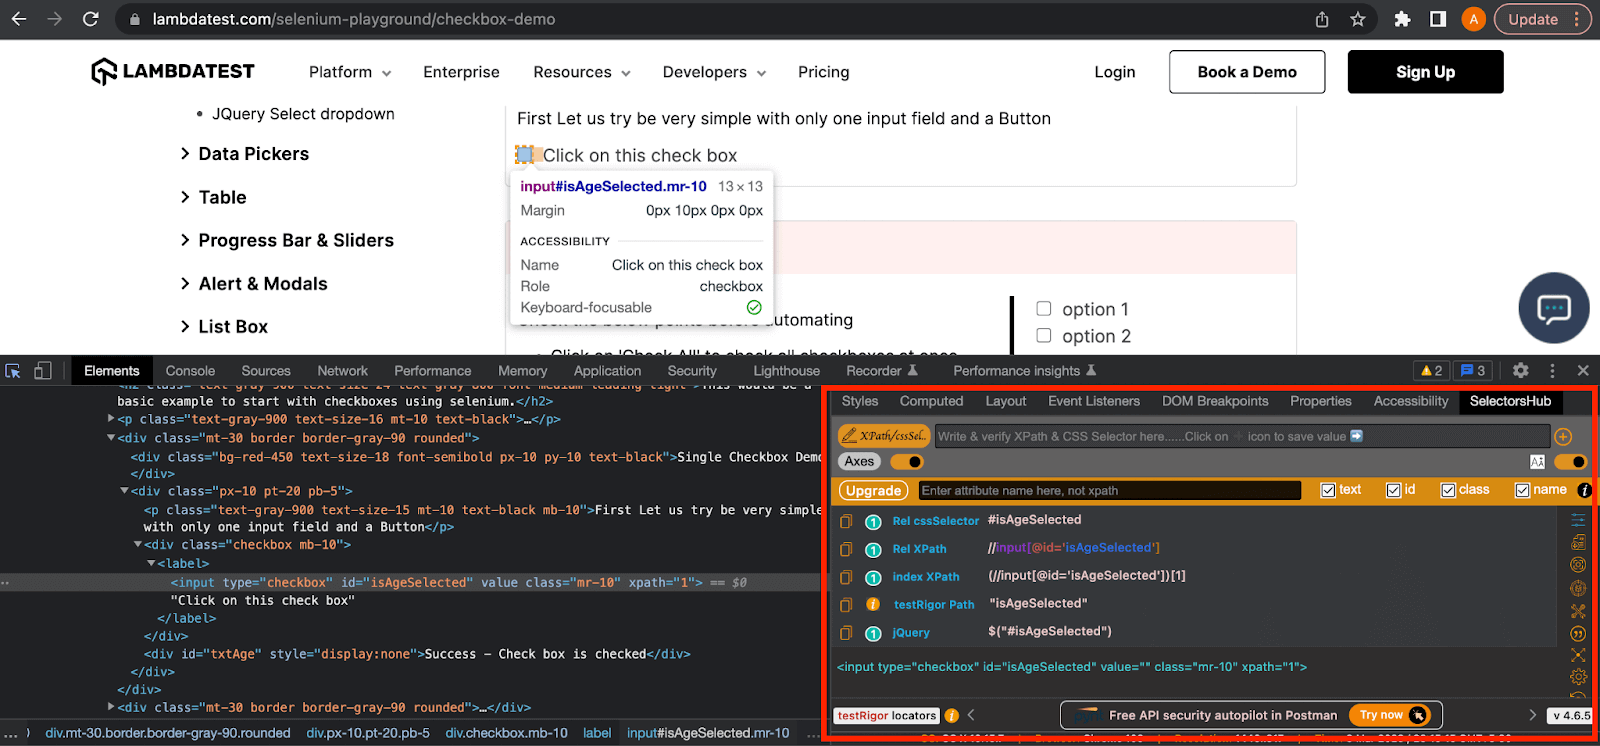Collapse the div.checkbox.mb-10 DOM node
The width and height of the screenshot is (1600, 746).
tap(138, 545)
